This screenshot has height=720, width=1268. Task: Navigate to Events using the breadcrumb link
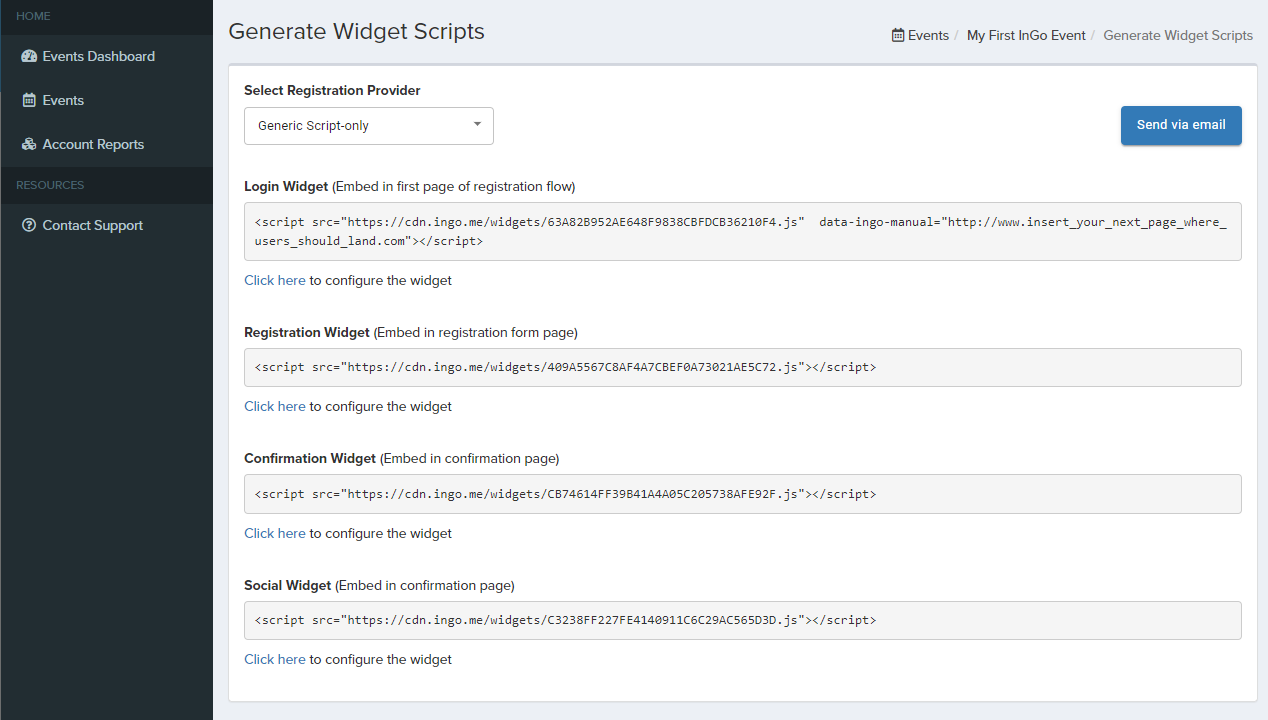[927, 35]
